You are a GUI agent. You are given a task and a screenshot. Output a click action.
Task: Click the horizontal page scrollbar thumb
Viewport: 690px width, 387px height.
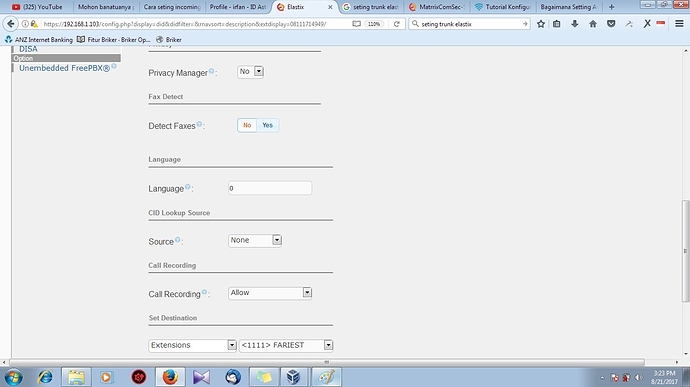pos(327,362)
